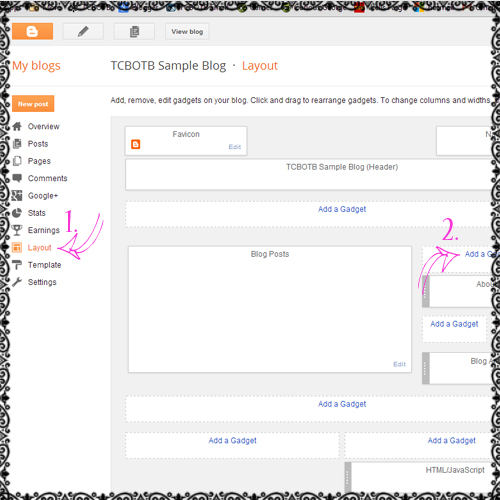Open the posts list pages icon
This screenshot has height=500, width=500.
(x=134, y=31)
